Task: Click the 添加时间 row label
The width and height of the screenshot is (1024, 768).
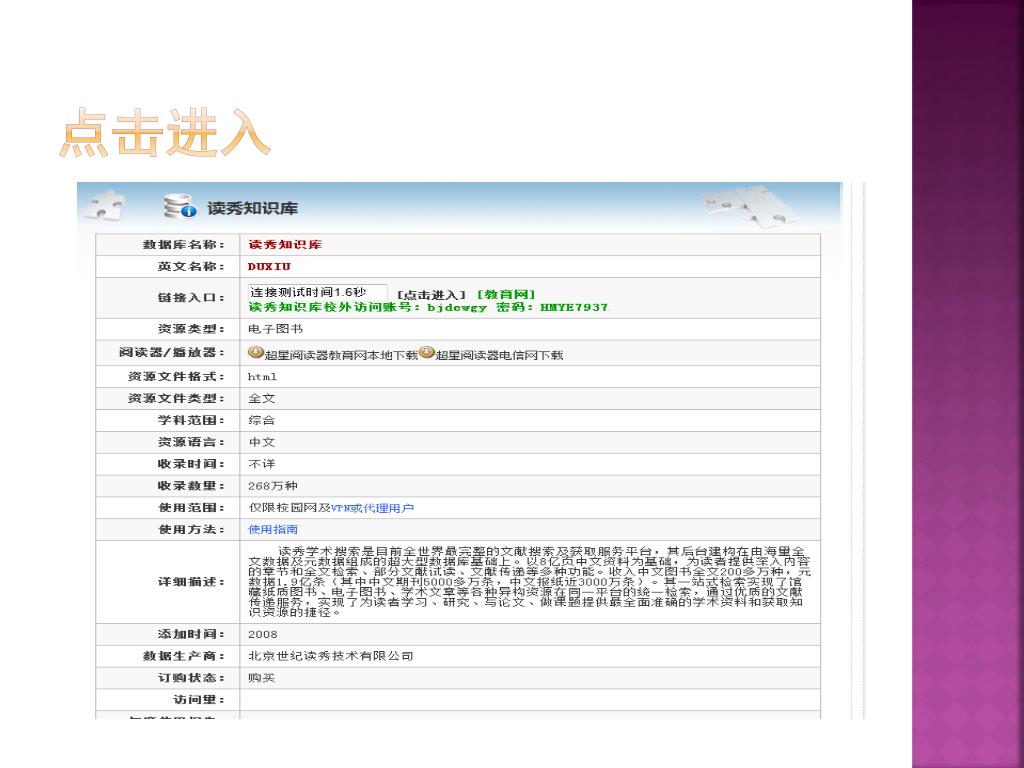Action: coord(191,634)
